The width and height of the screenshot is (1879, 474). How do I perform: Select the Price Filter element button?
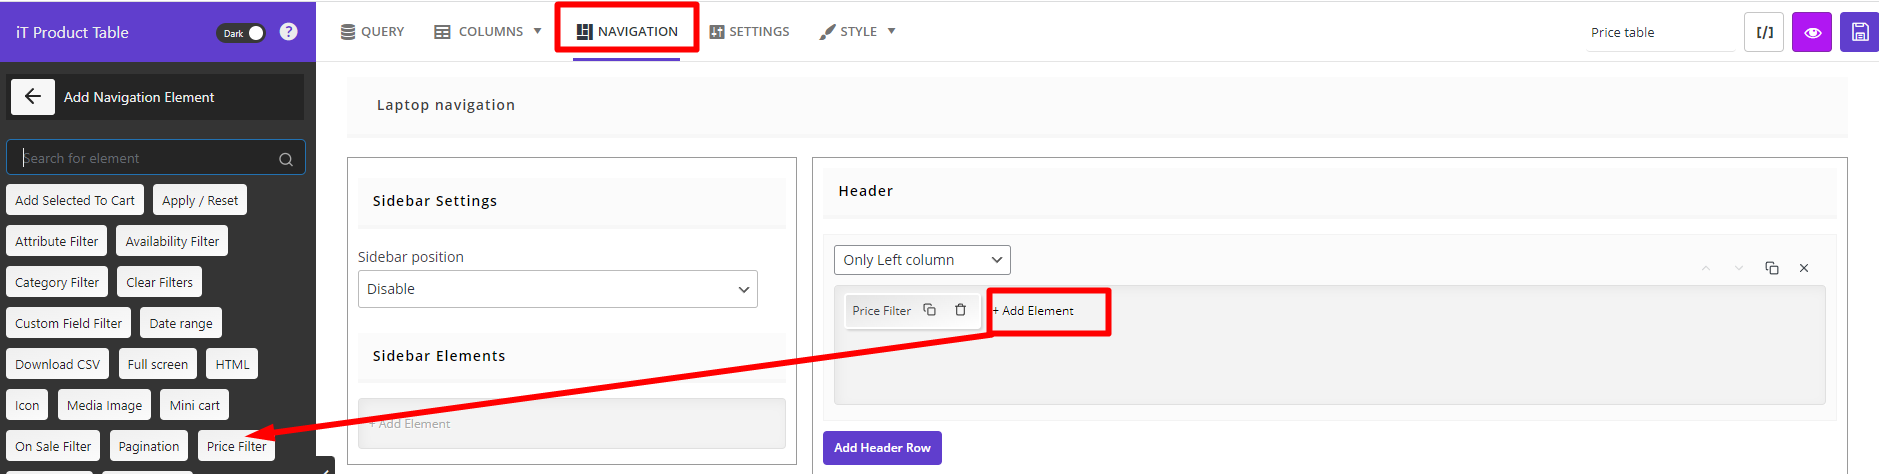237,446
